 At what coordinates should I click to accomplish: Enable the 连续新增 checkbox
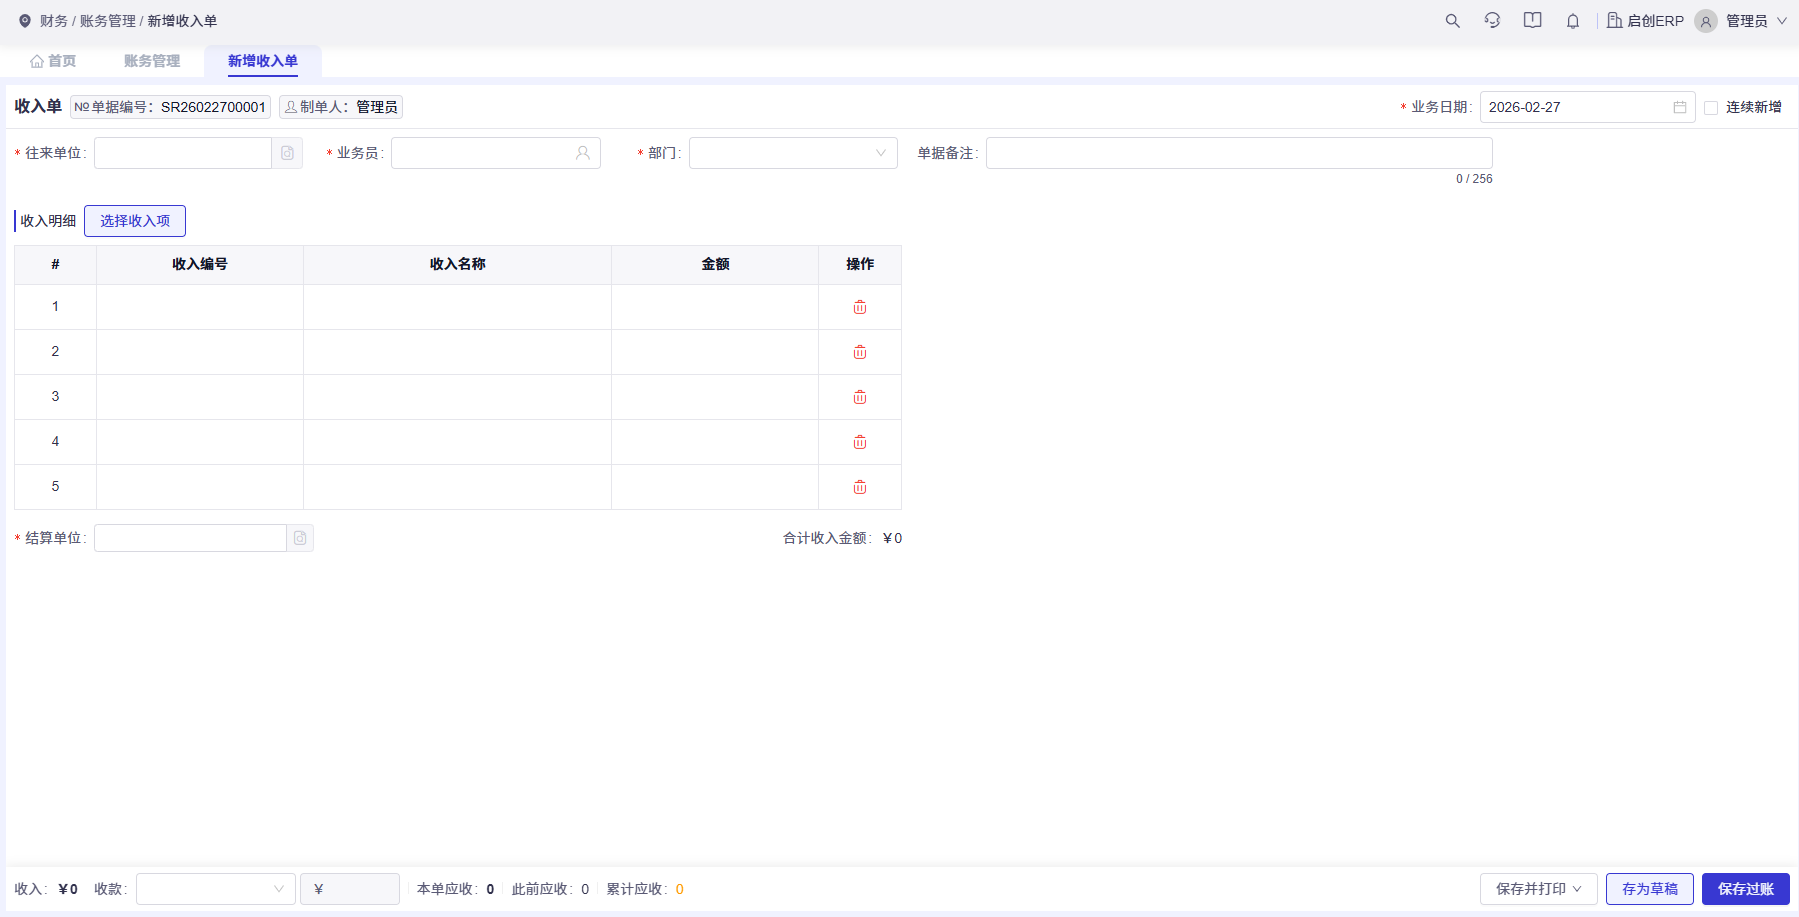point(1711,108)
